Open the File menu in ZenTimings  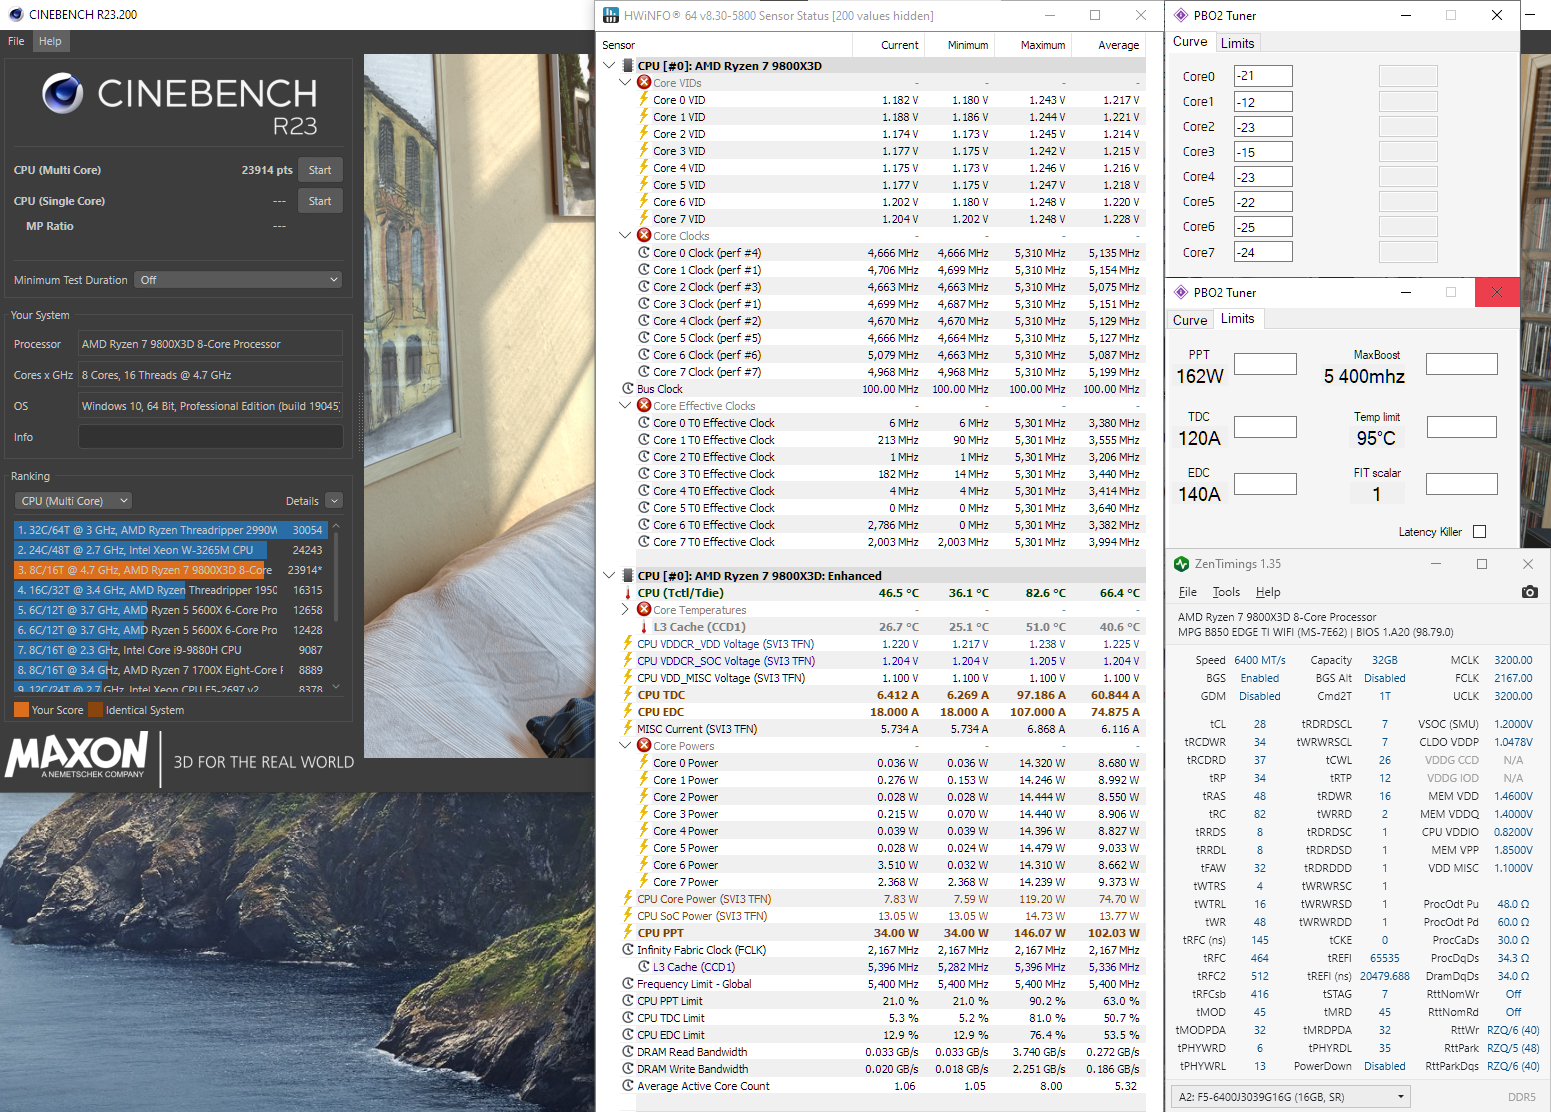(x=1188, y=592)
